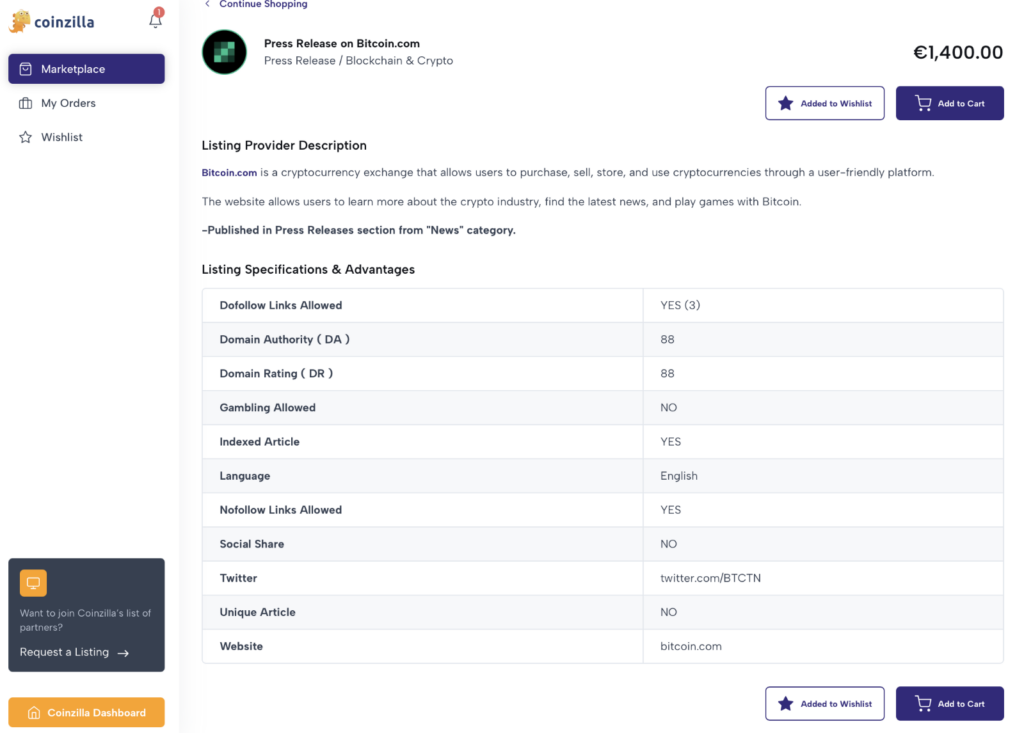This screenshot has width=1024, height=733.
Task: Click the 'bitcoin.com' website value
Action: tap(691, 646)
